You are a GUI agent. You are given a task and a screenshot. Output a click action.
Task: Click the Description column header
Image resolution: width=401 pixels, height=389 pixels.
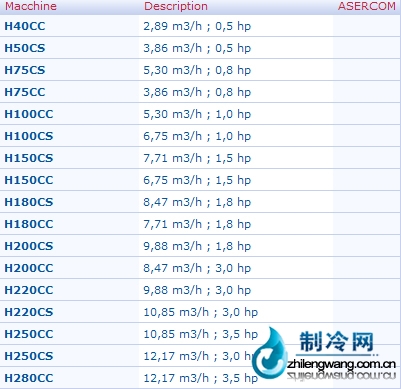tap(176, 6)
